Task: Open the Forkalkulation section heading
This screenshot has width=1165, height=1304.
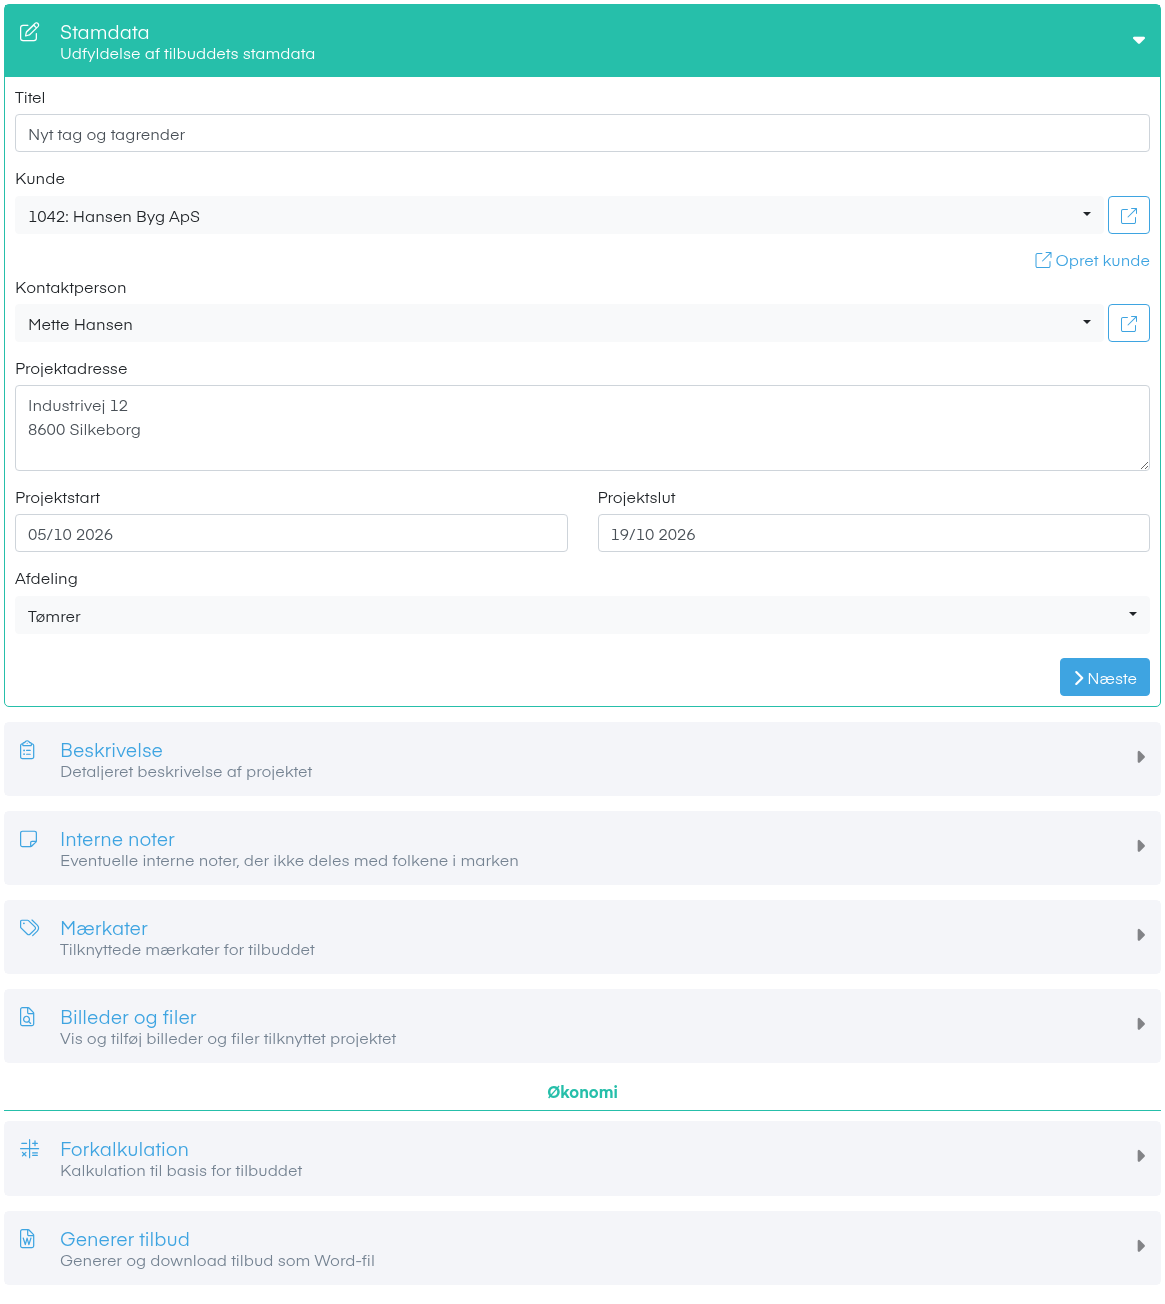Action: [x=124, y=1149]
